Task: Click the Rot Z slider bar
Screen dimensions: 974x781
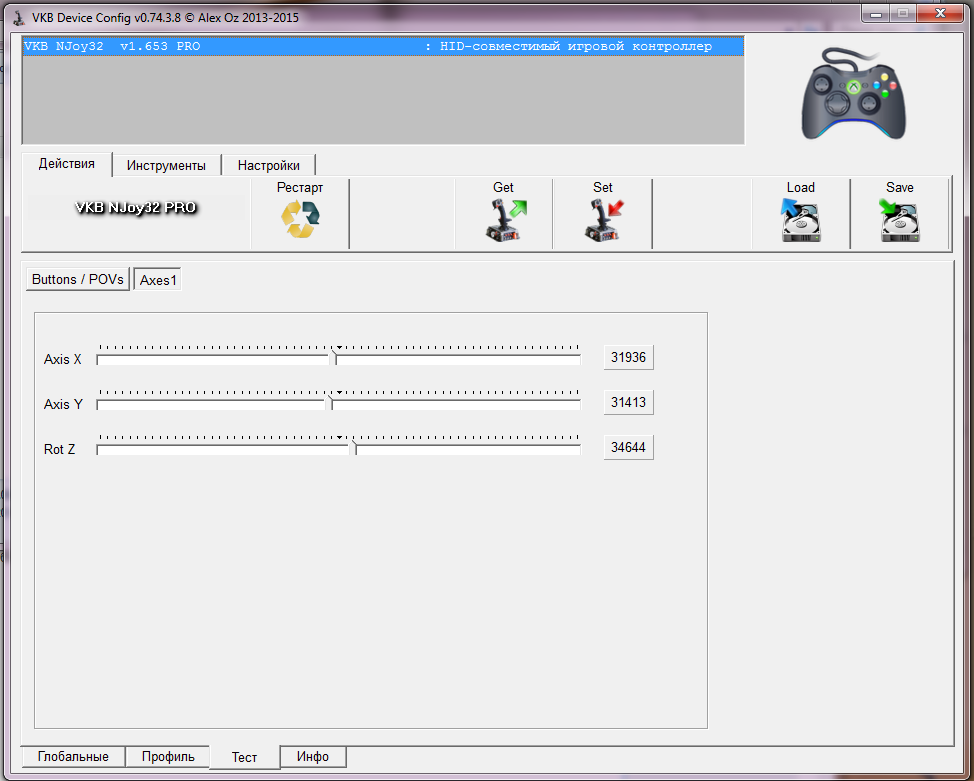Action: (339, 449)
